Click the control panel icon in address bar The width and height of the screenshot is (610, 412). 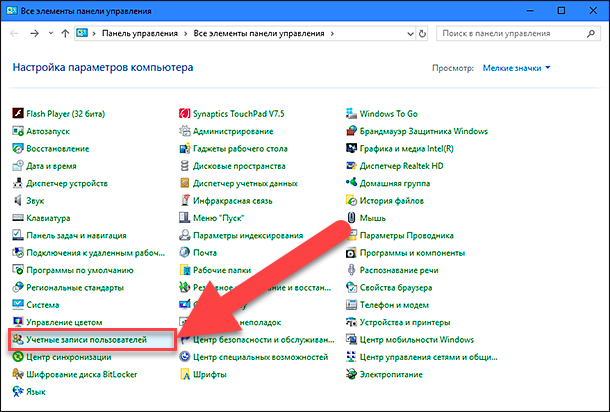82,33
